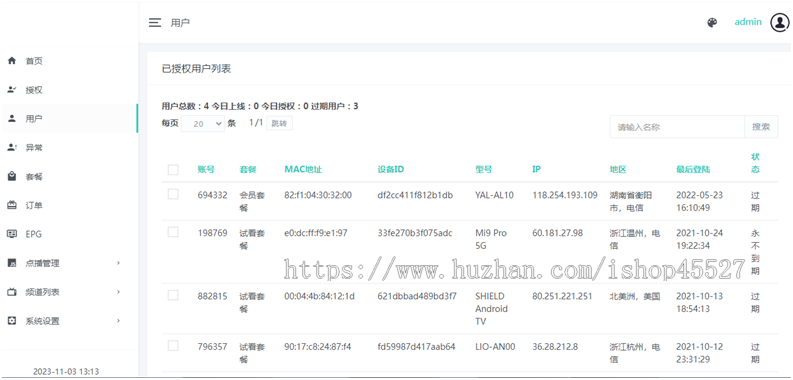Open 授权 menu item

(x=34, y=90)
